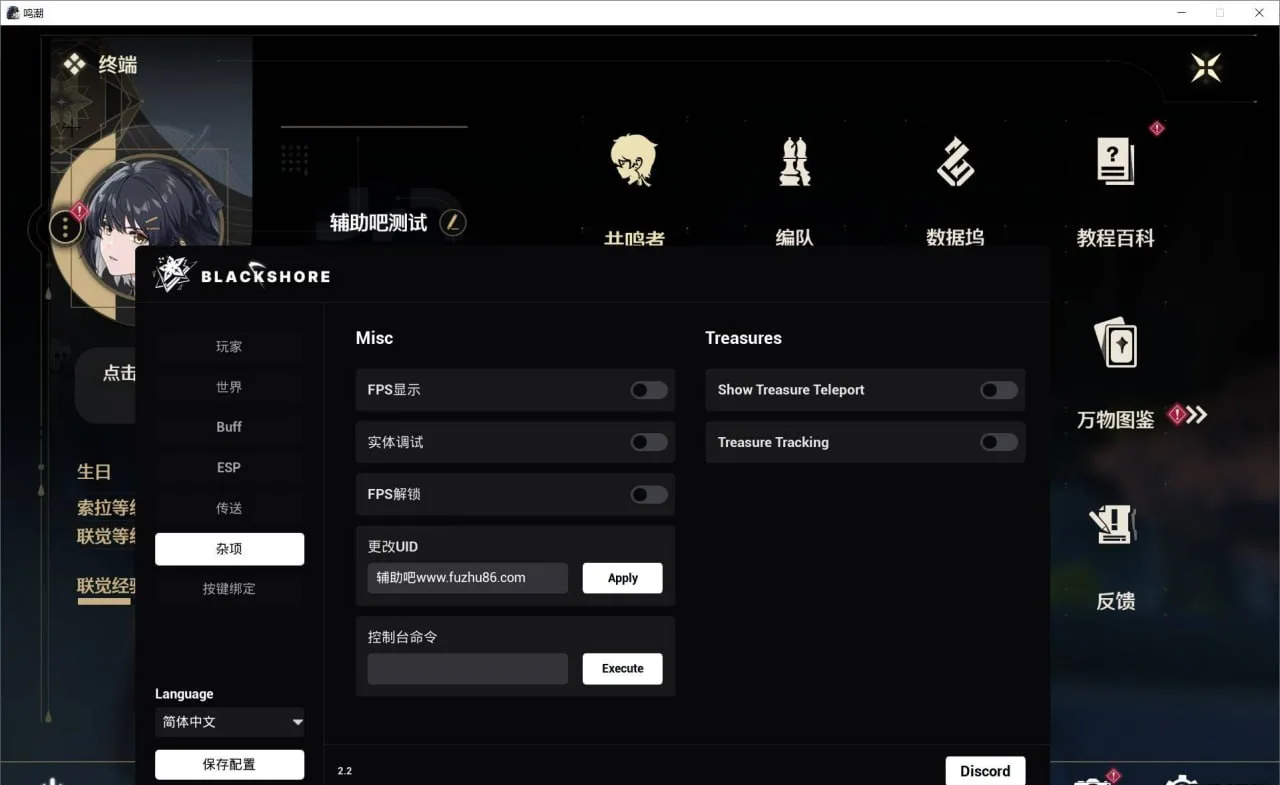The width and height of the screenshot is (1280, 785).
Task: Select the 传送 tab in the sidebar
Action: (230, 508)
